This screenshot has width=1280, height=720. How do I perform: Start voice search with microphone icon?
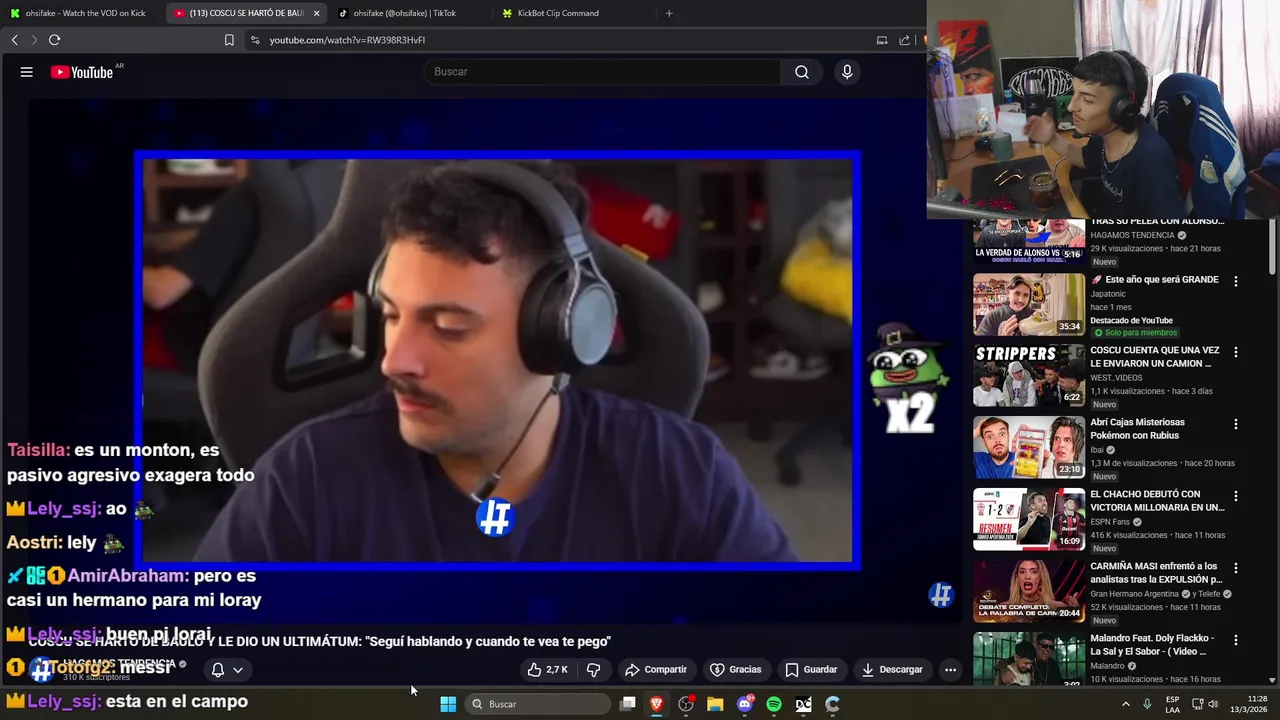tap(847, 72)
